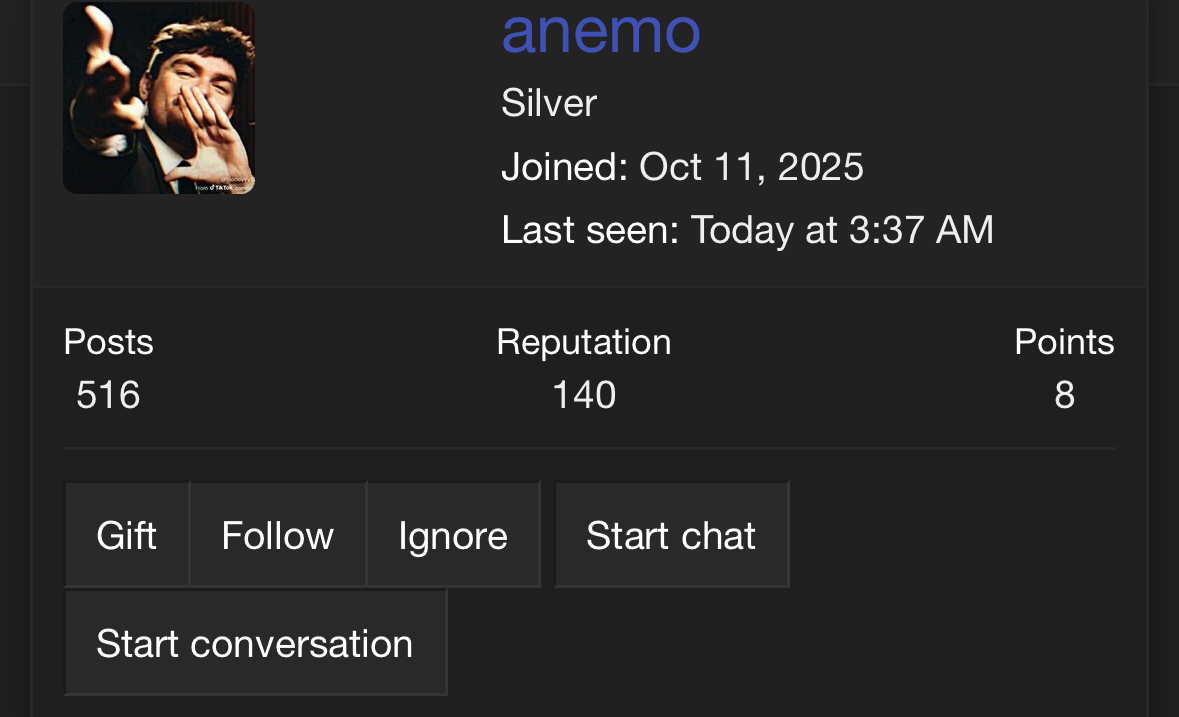Open anemo's profile avatar image

tap(159, 98)
